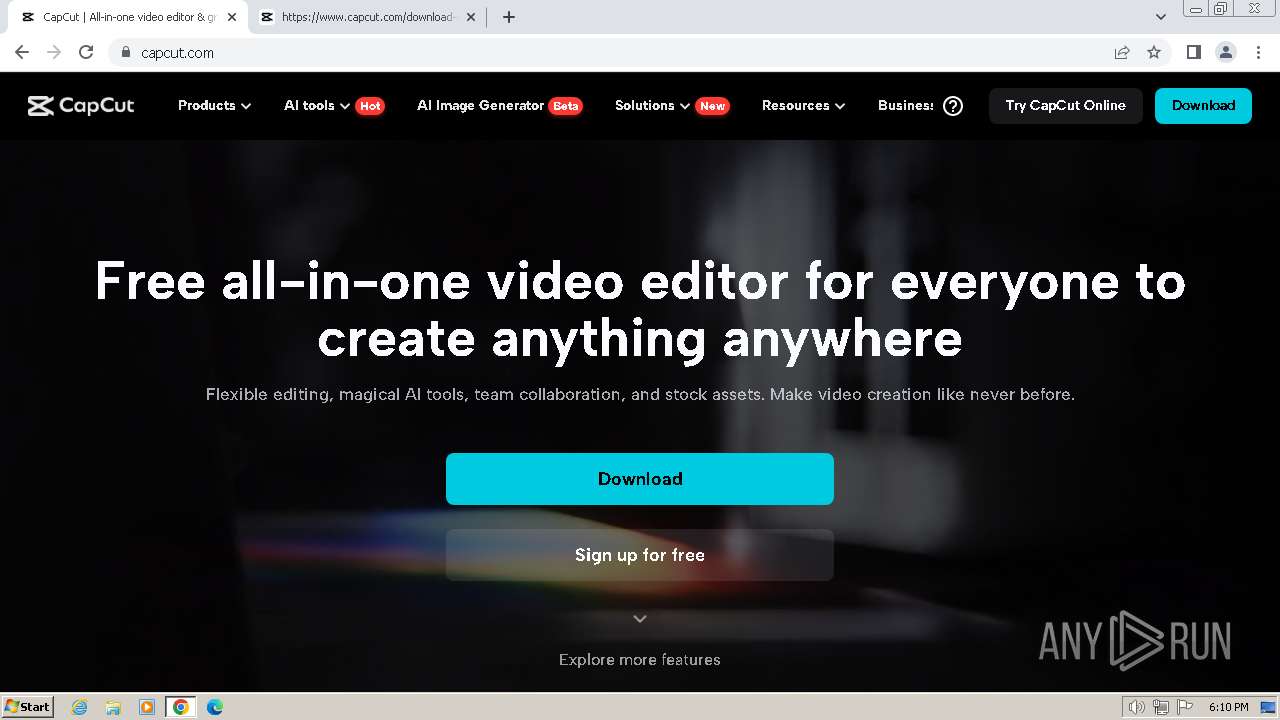Open the help question mark icon

click(x=953, y=106)
